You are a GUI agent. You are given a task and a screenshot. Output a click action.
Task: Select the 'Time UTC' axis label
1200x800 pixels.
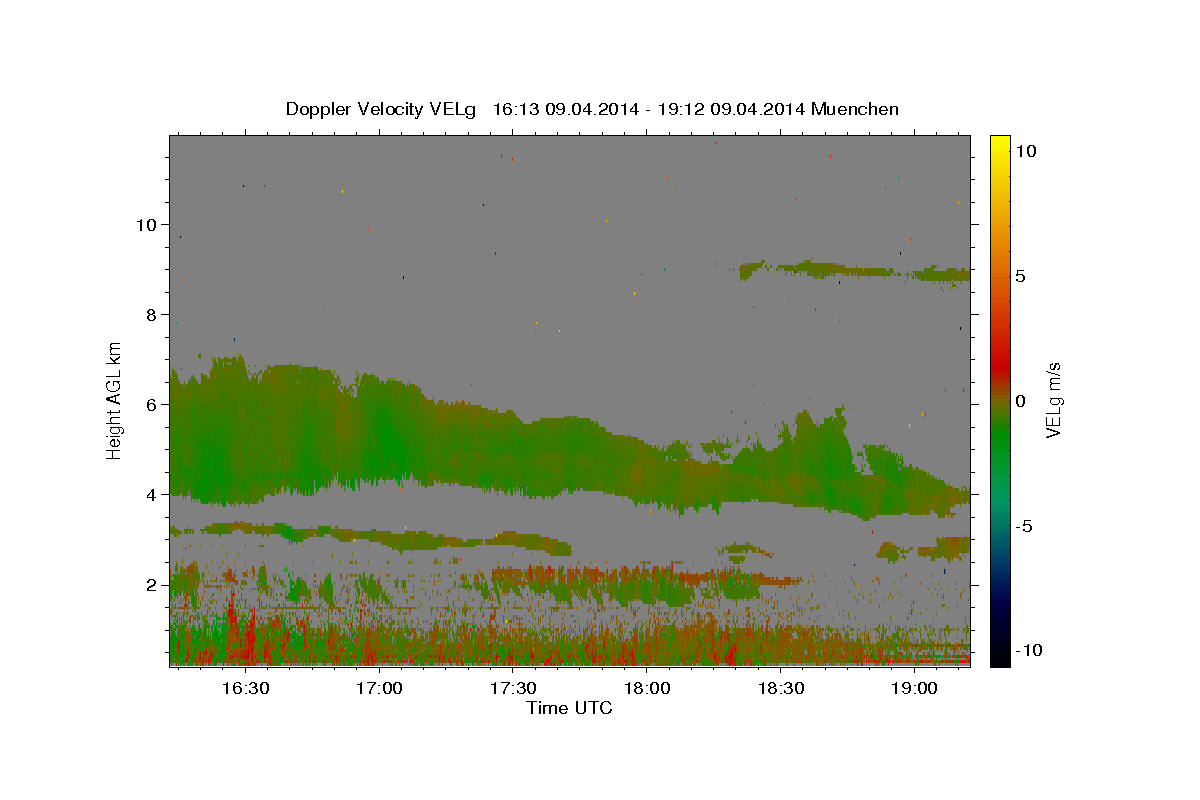[x=569, y=708]
